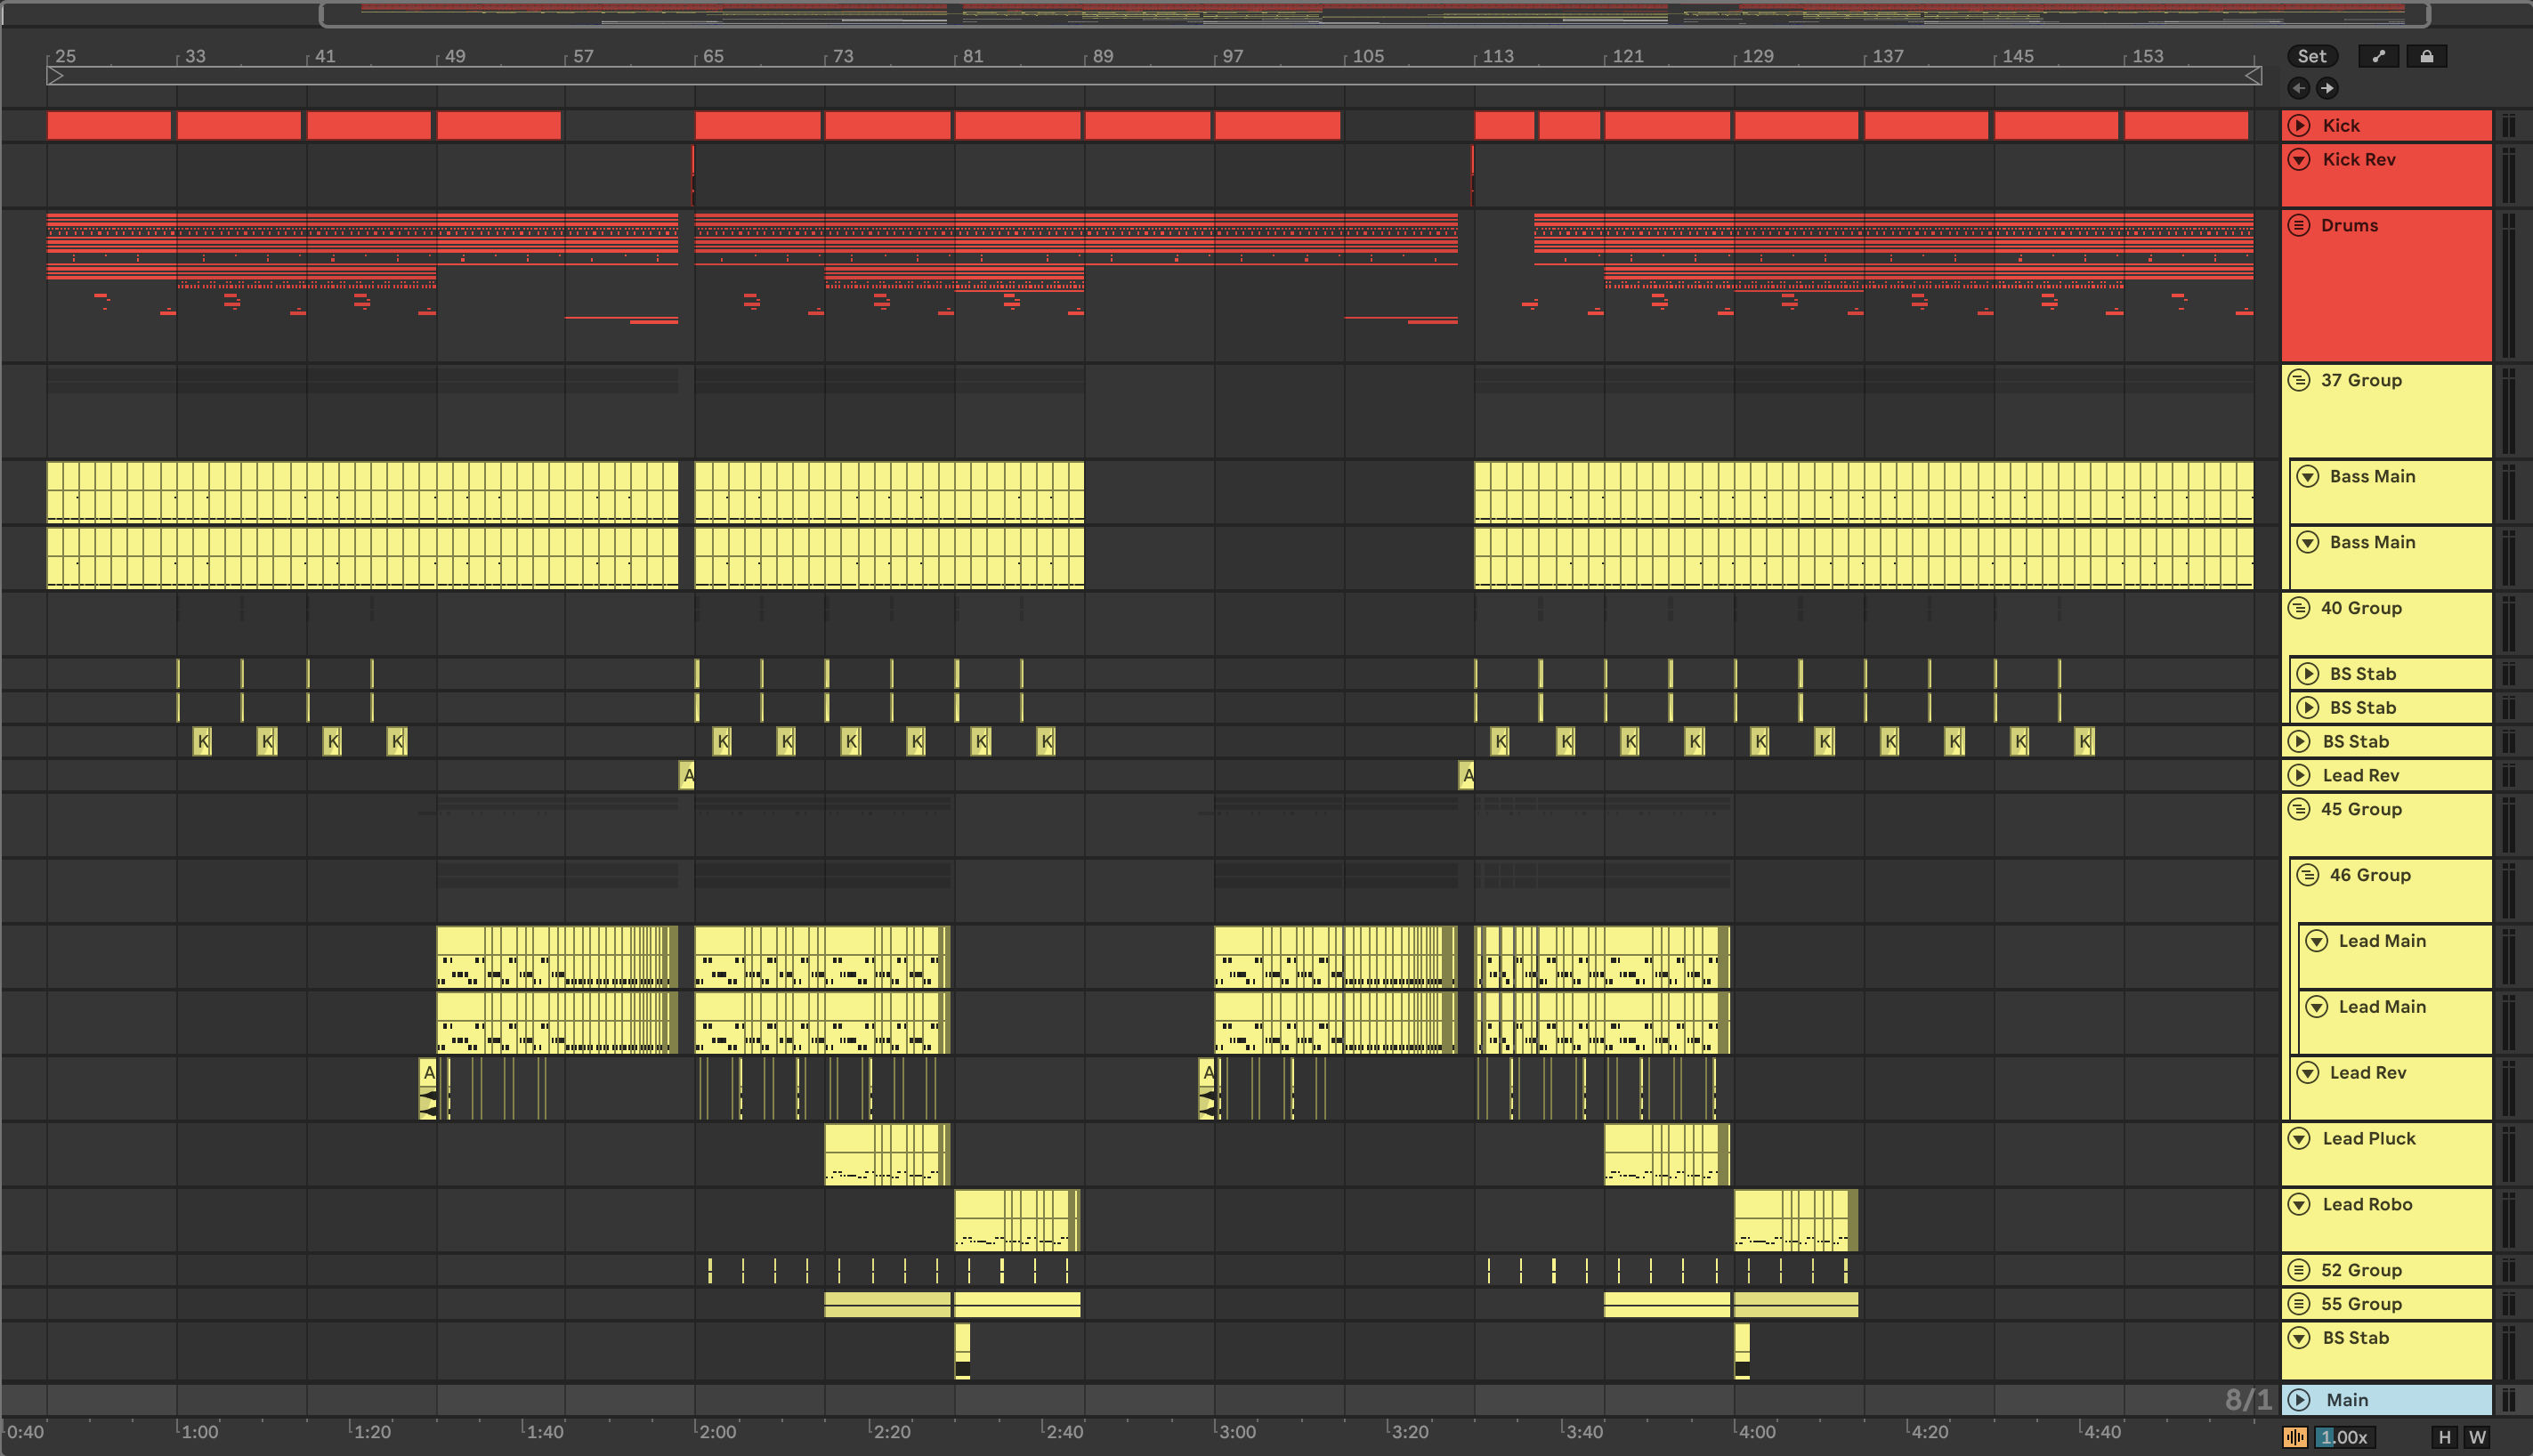2533x1456 pixels.
Task: Toggle the H optimize height button
Action: pos(2445,1437)
